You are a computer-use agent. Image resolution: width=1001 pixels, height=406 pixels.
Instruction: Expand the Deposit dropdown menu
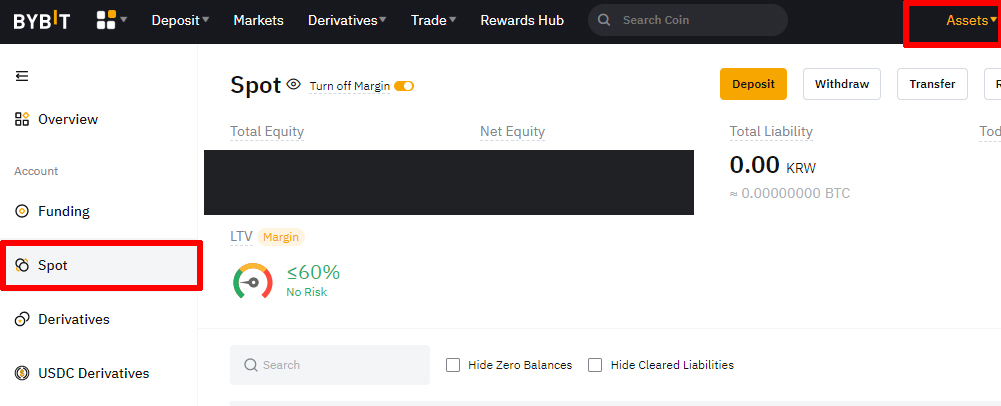181,20
